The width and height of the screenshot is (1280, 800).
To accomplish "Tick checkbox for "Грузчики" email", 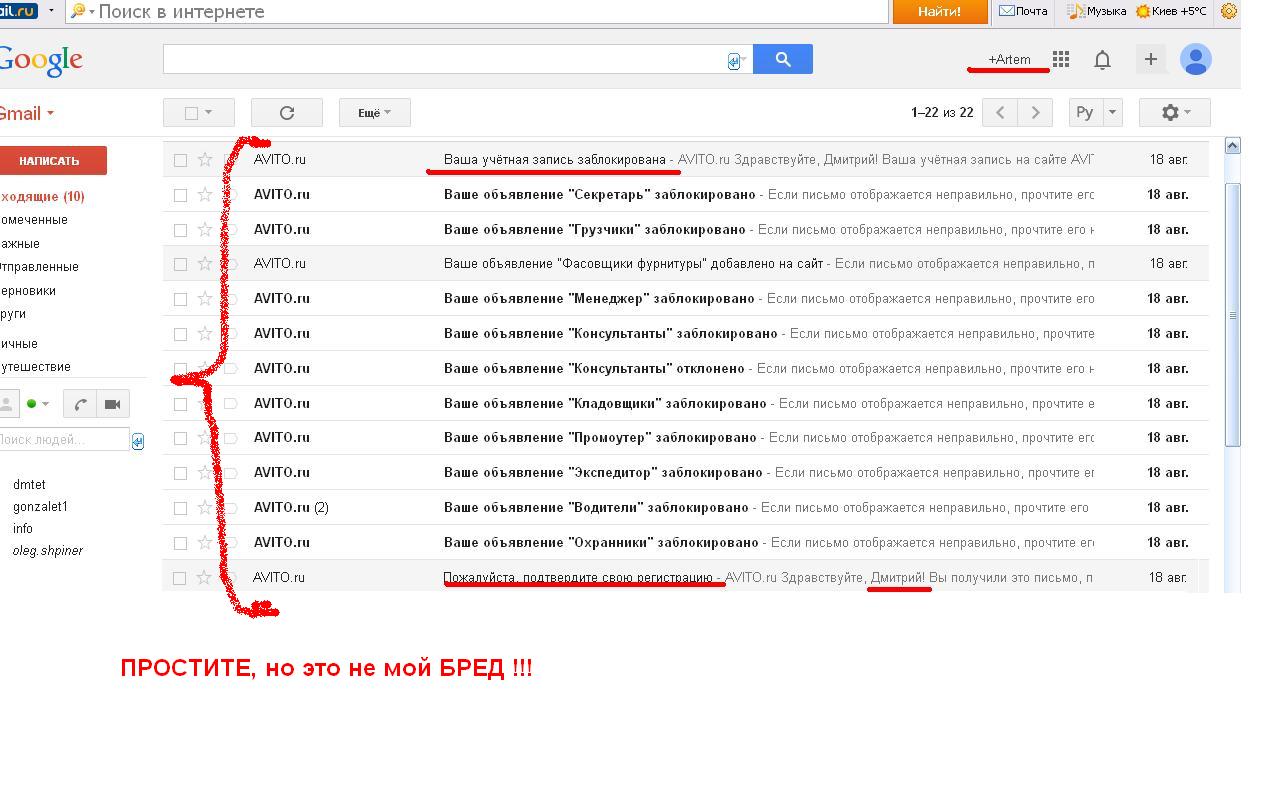I will point(180,230).
